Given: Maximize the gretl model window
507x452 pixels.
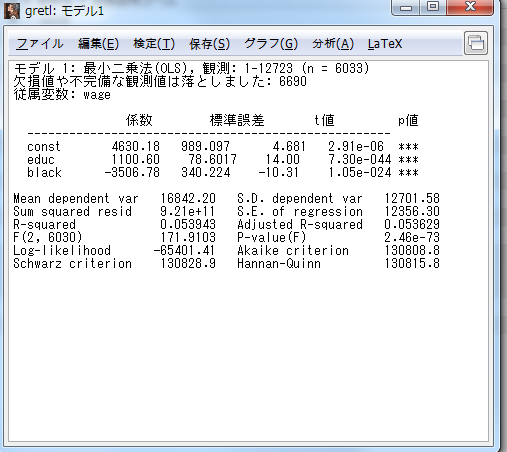Looking at the screenshot, I should (x=433, y=7).
